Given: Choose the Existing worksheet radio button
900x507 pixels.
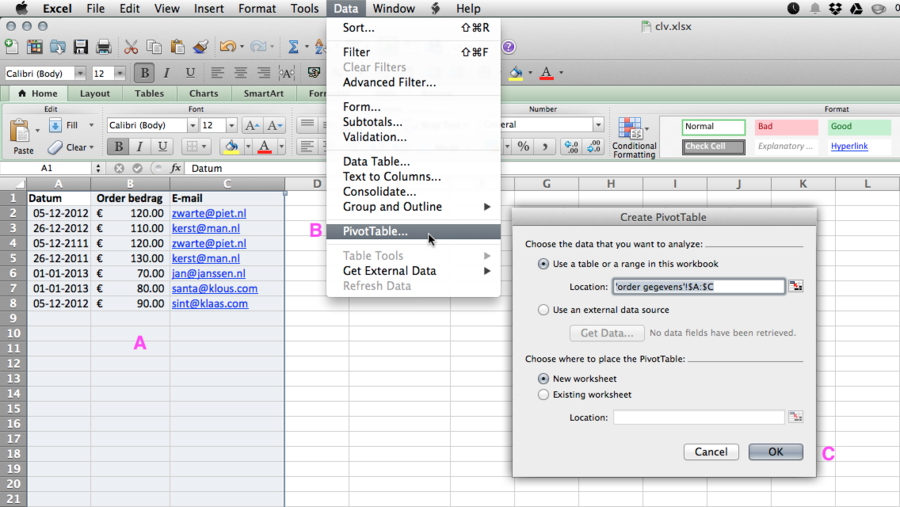Looking at the screenshot, I should tap(543, 395).
